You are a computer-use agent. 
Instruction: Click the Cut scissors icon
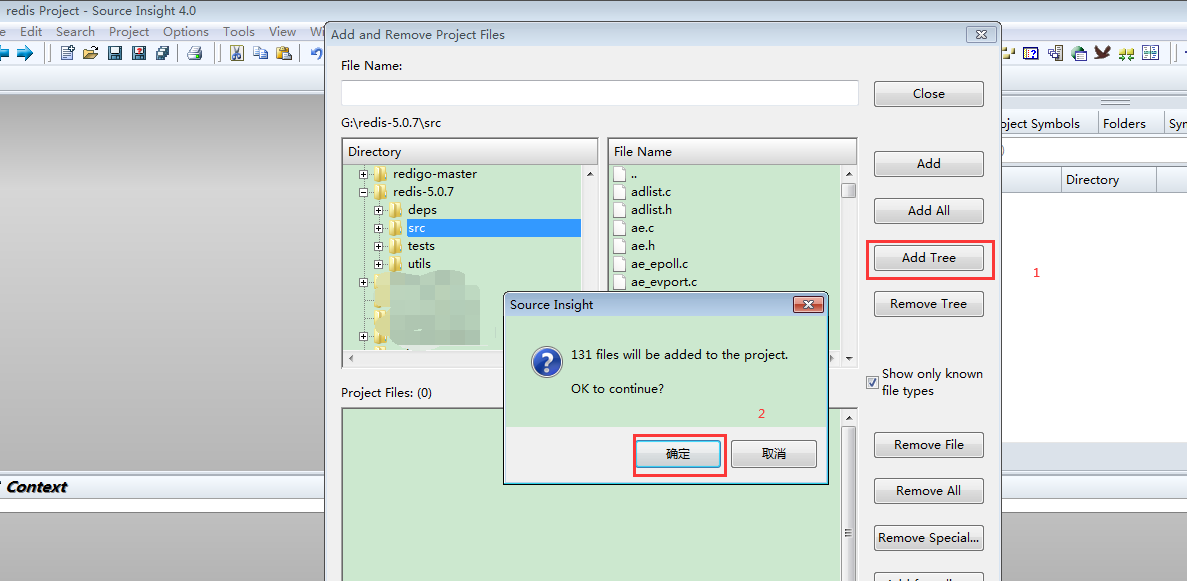coord(237,53)
